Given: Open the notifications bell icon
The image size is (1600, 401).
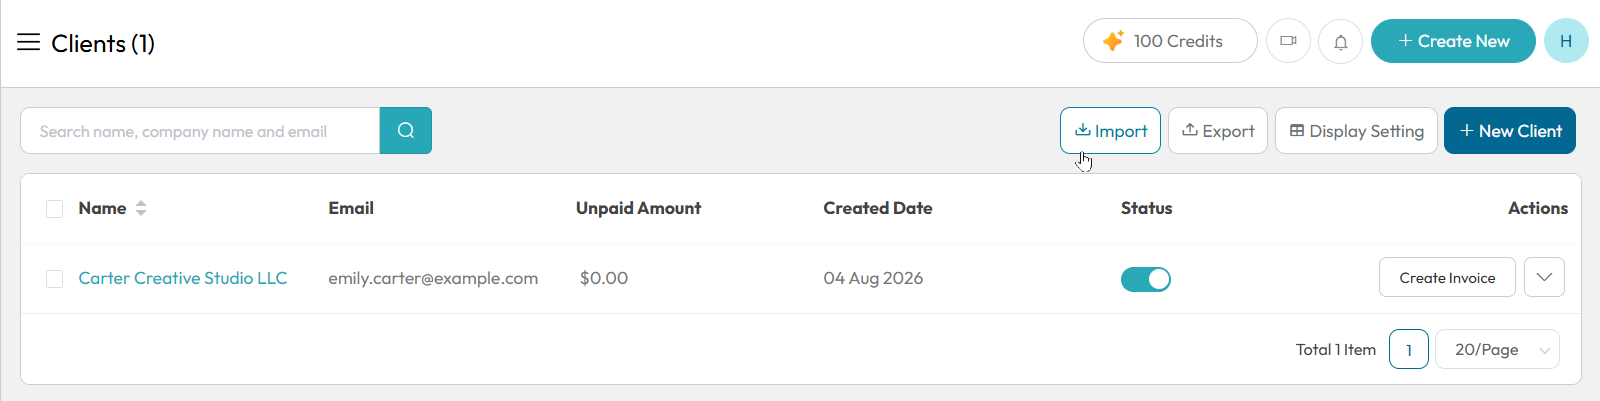Looking at the screenshot, I should [x=1340, y=41].
